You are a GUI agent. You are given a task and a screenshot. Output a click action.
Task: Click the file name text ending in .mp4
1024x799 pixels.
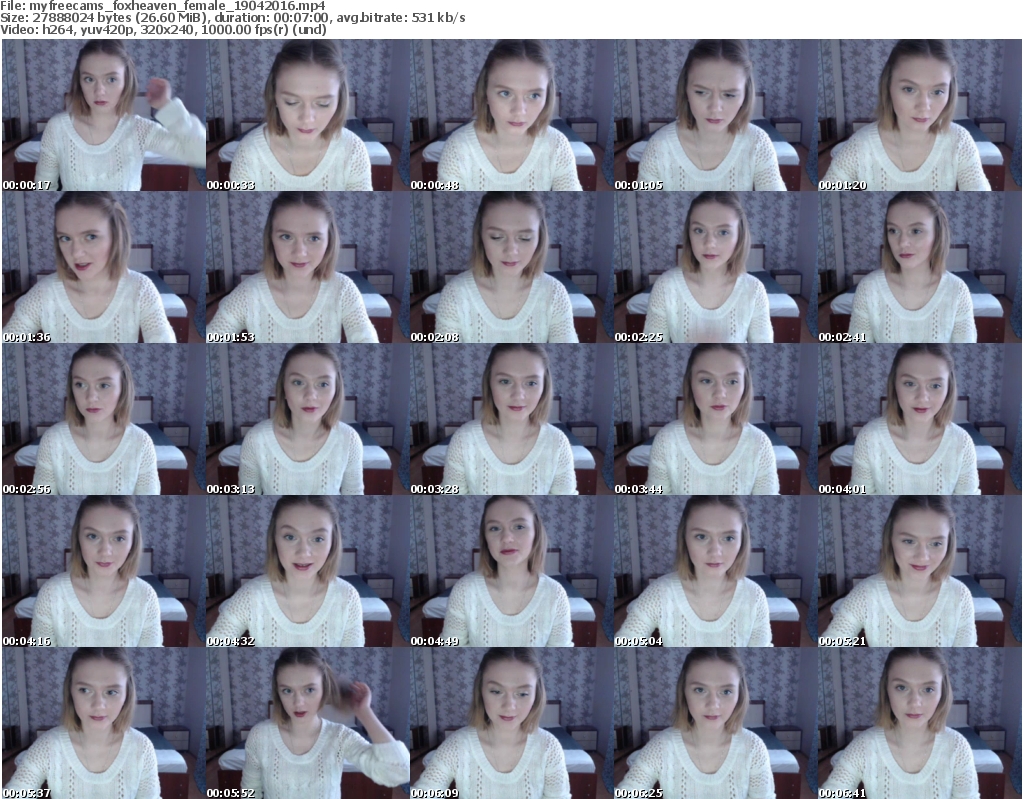[177, 6]
